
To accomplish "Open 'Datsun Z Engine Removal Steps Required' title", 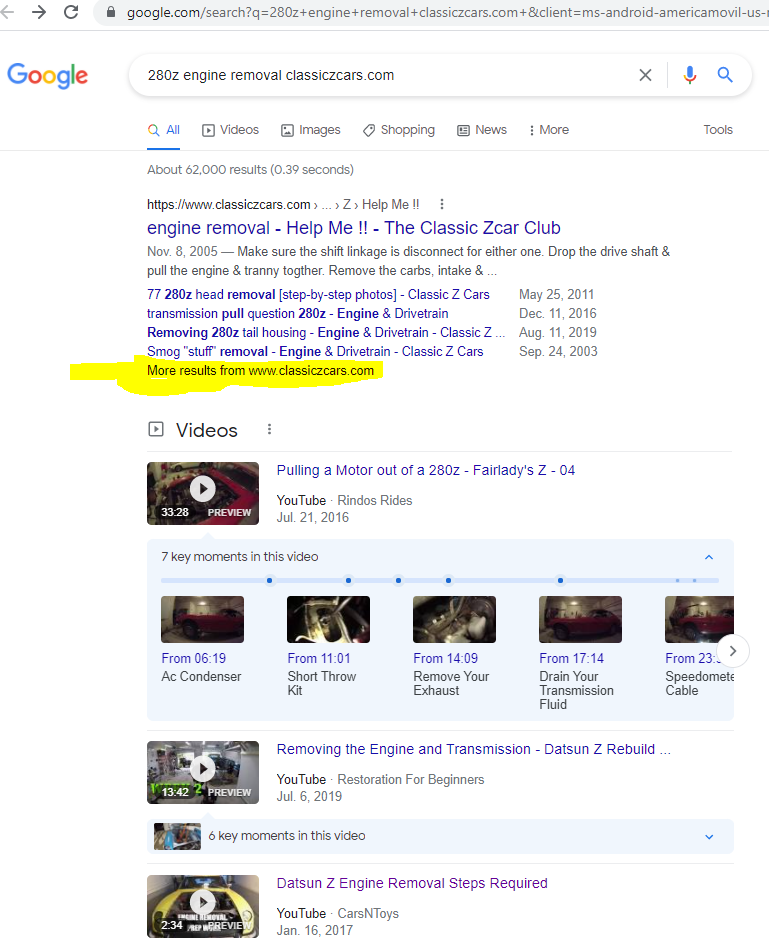I will point(412,883).
